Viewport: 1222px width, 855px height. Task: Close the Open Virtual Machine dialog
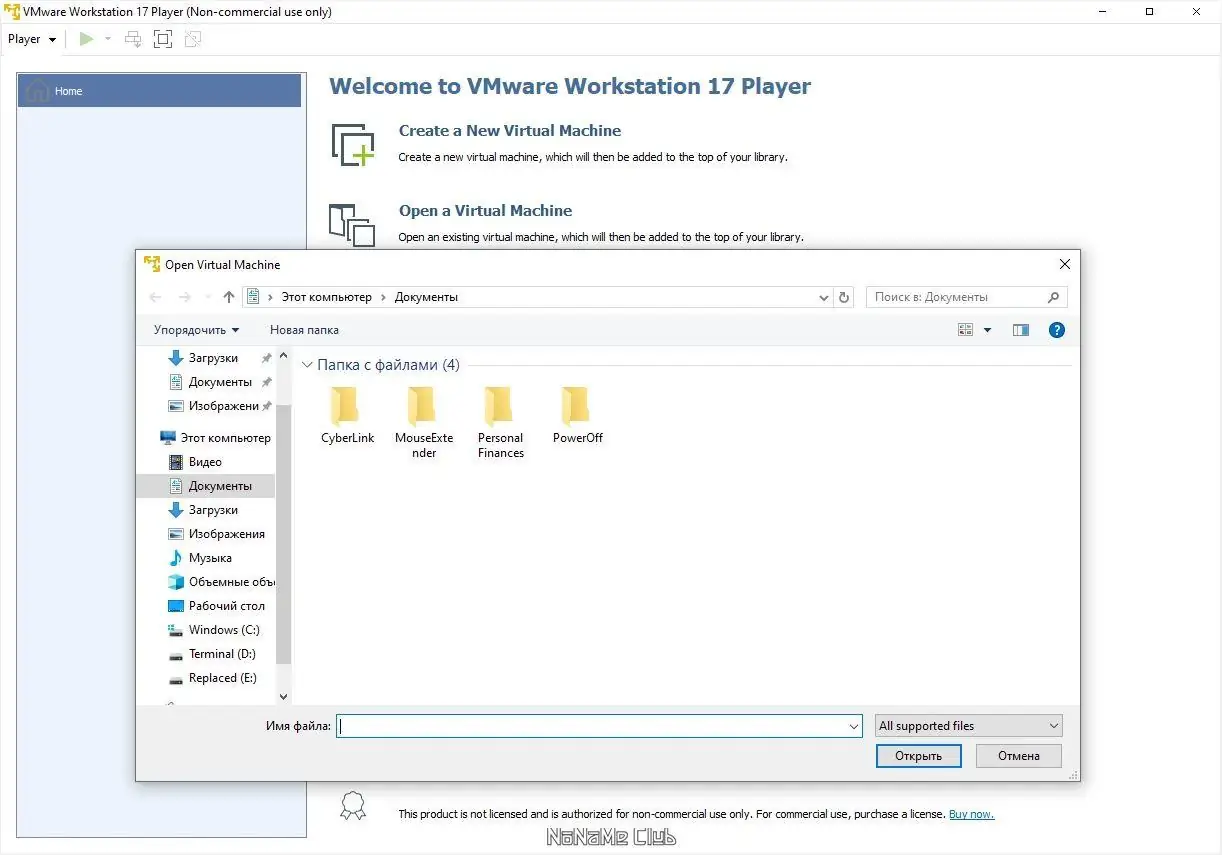1064,265
